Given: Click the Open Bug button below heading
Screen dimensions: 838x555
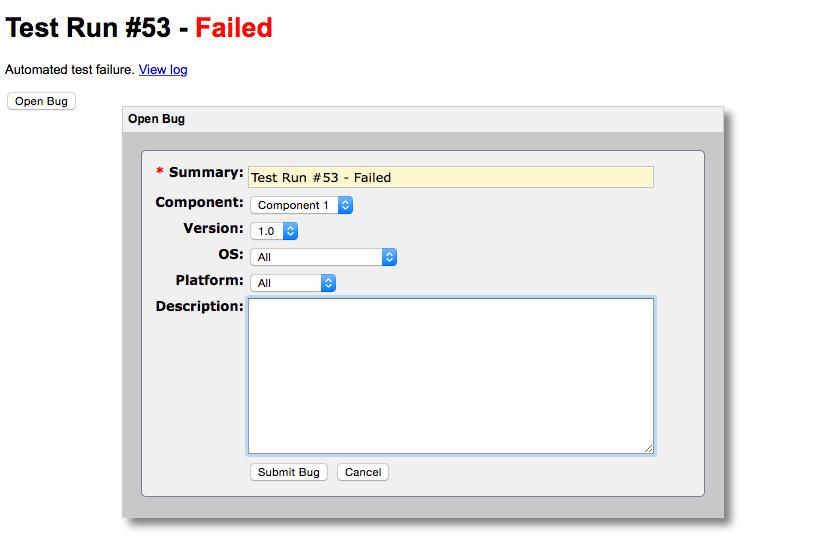Looking at the screenshot, I should point(41,101).
